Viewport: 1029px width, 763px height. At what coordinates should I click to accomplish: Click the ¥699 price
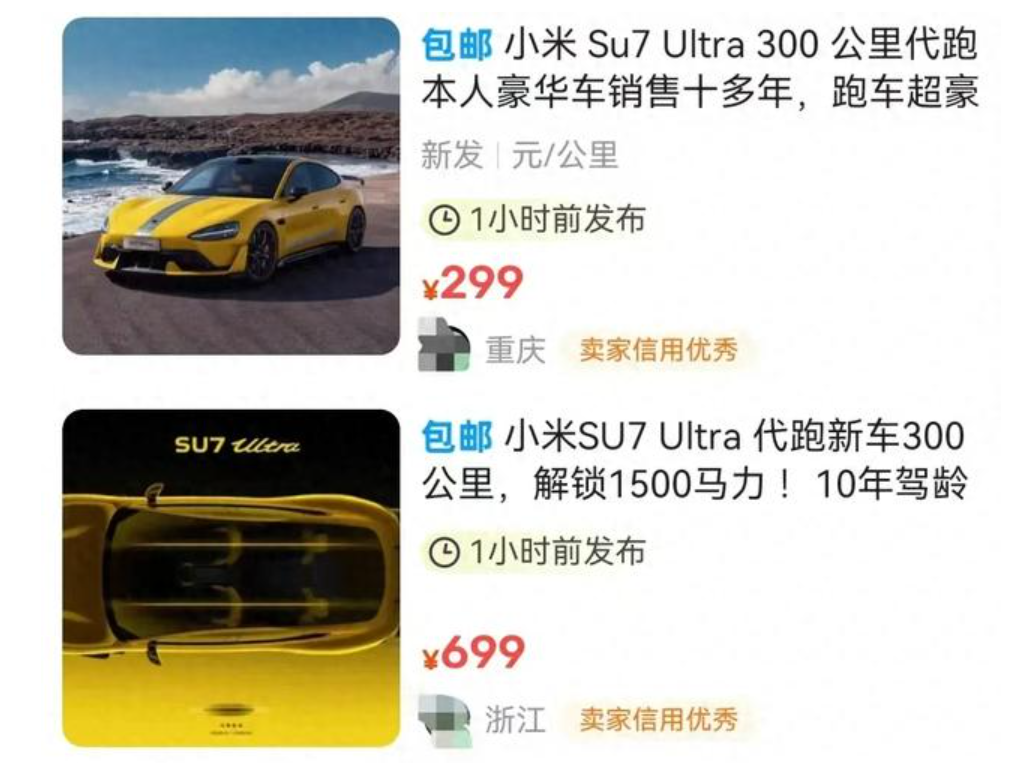pos(473,652)
